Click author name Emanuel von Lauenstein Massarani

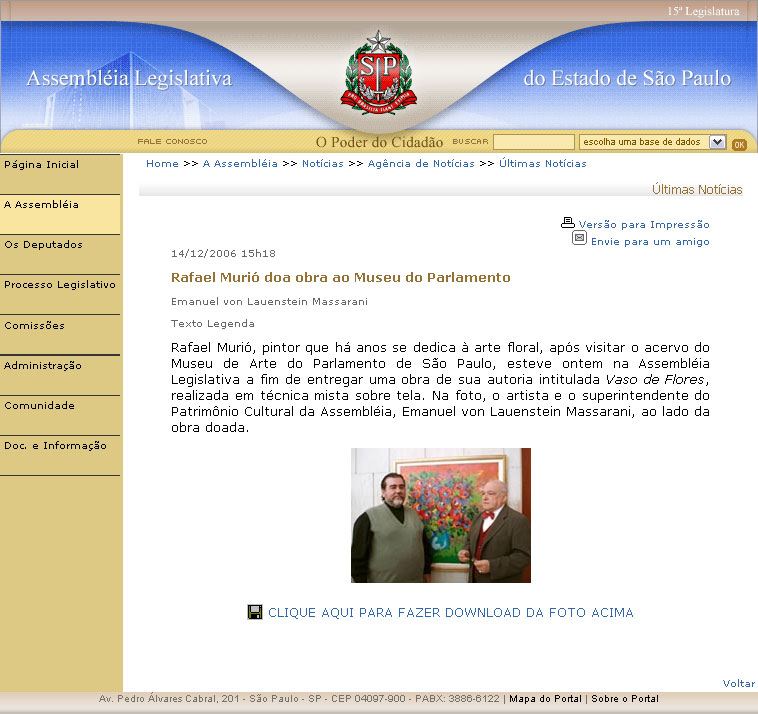point(269,302)
